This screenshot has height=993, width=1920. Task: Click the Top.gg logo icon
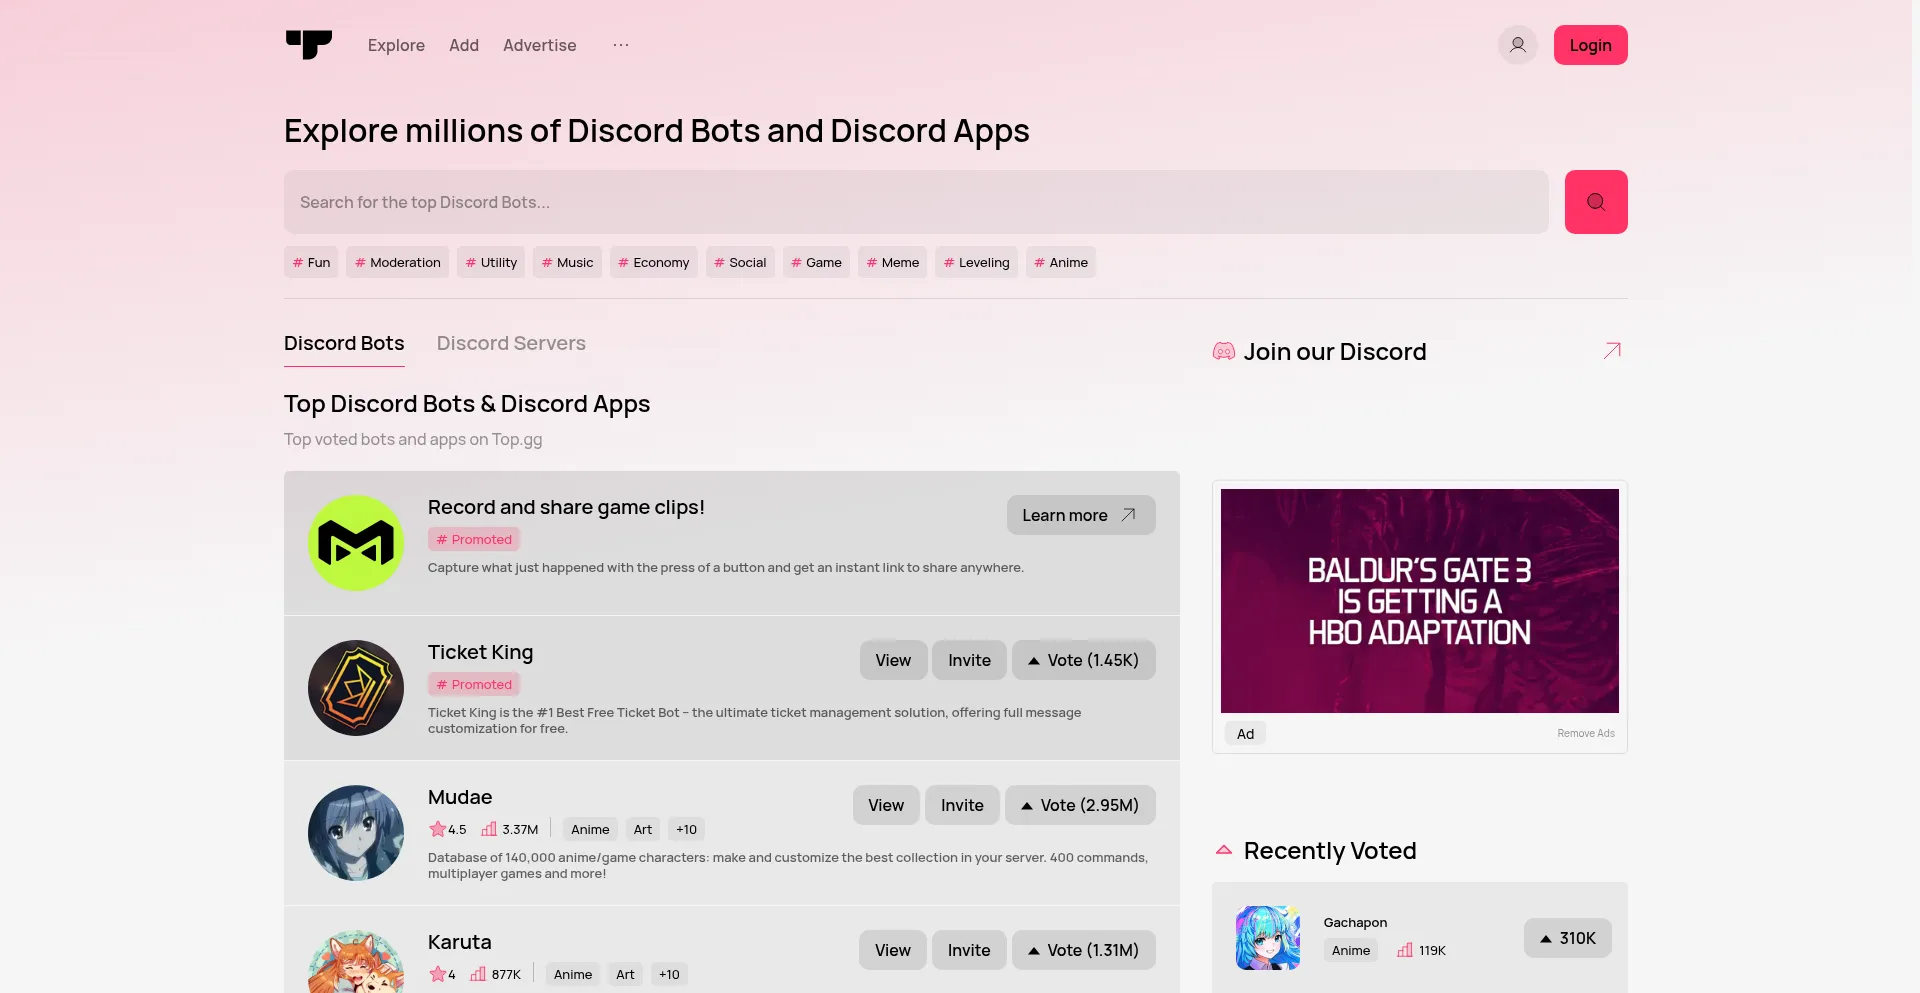(x=308, y=45)
